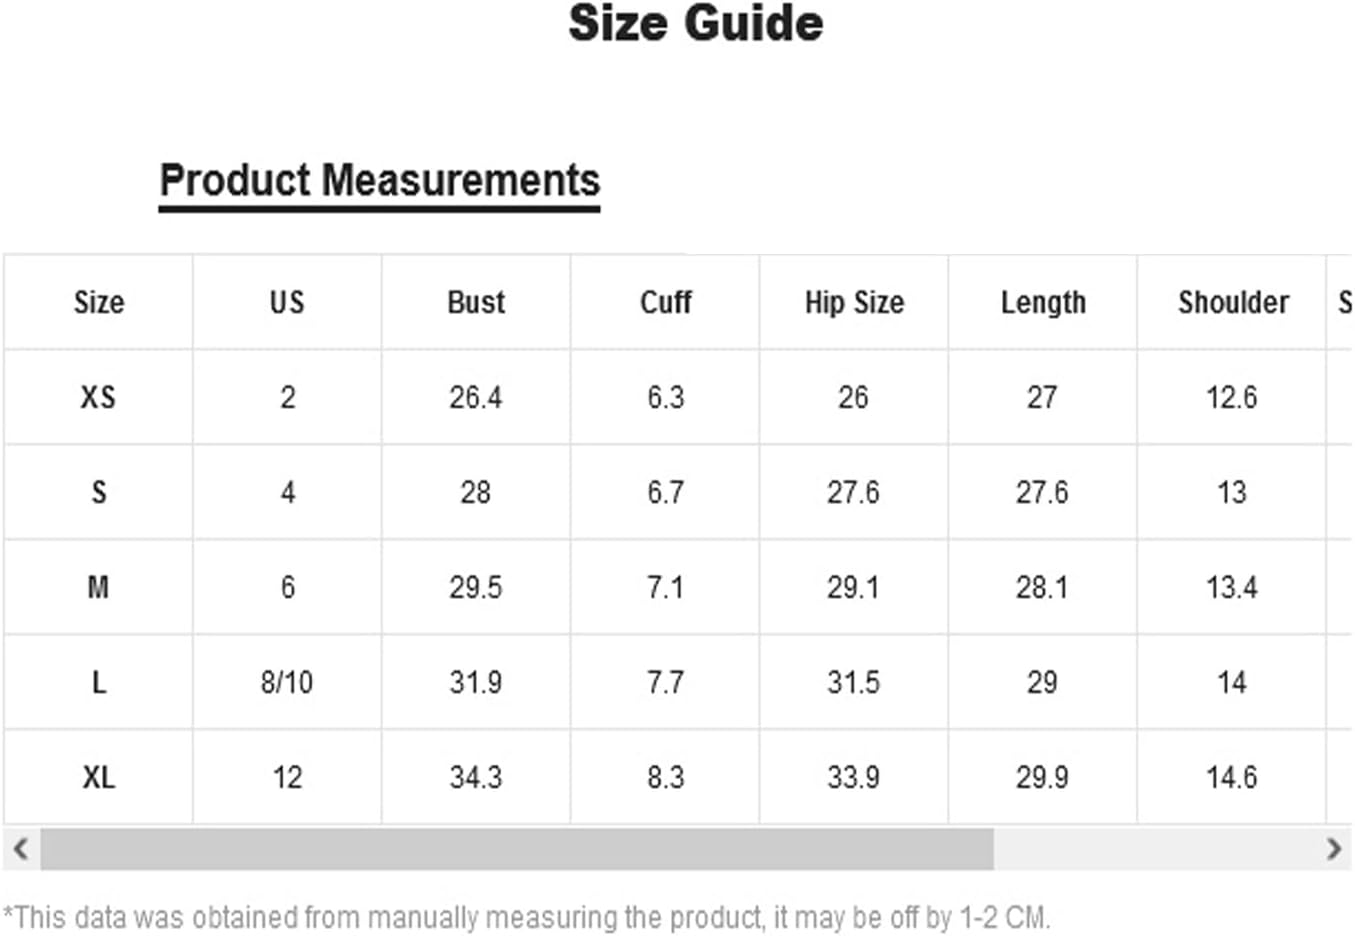Image resolution: width=1355 pixels, height=936 pixels.
Task: Click the measurement disclaimer footnote text
Action: 526,917
